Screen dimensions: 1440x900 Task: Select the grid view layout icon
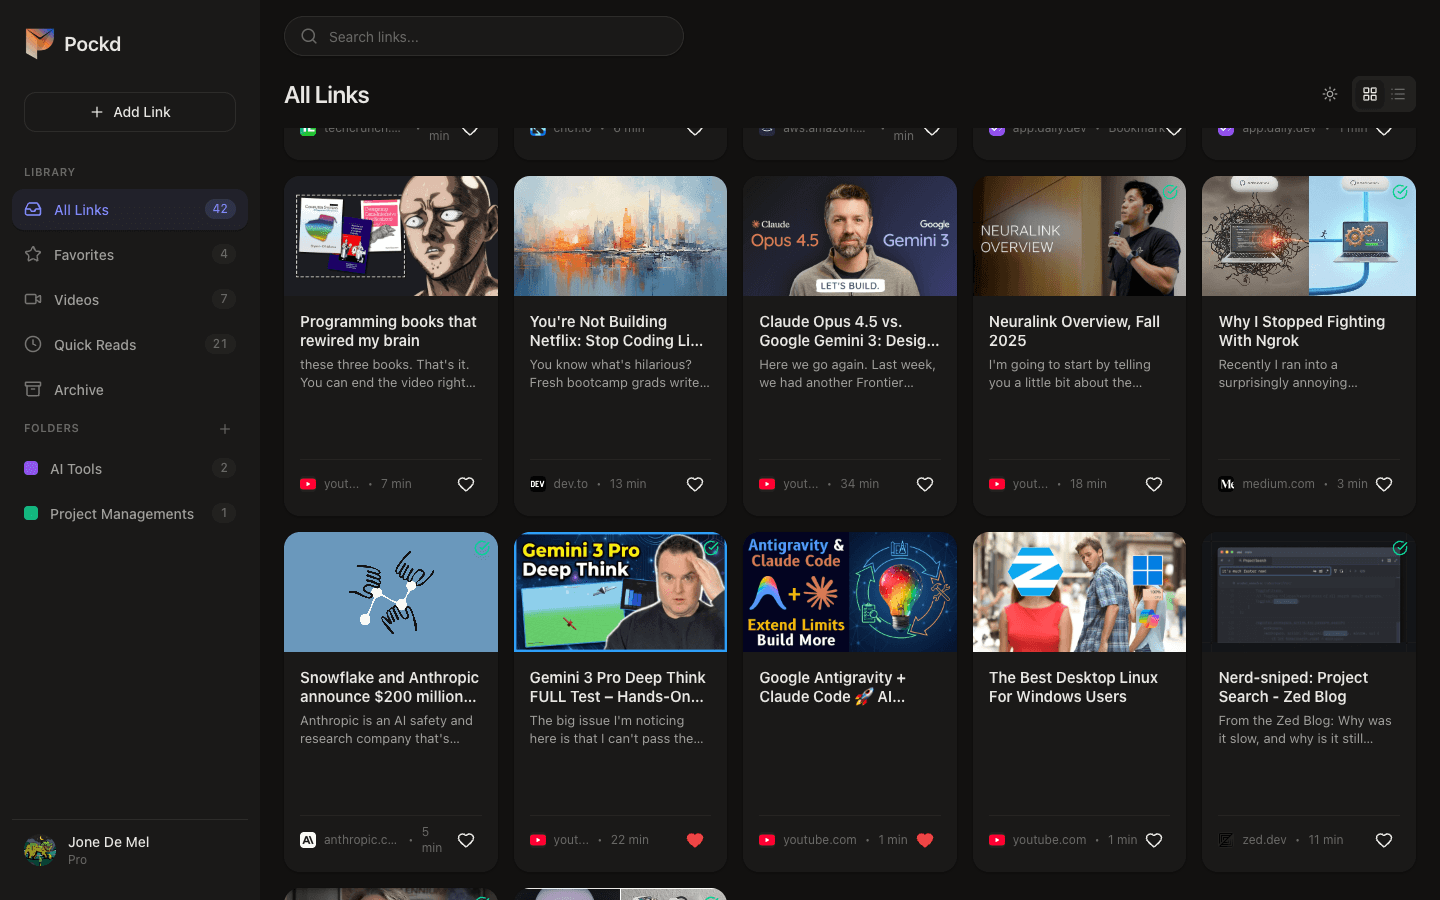click(1370, 94)
